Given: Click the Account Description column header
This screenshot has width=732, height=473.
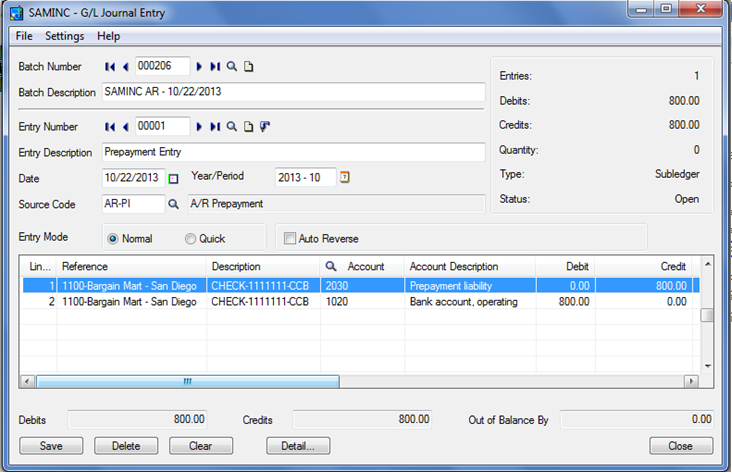Looking at the screenshot, I should click(x=470, y=266).
